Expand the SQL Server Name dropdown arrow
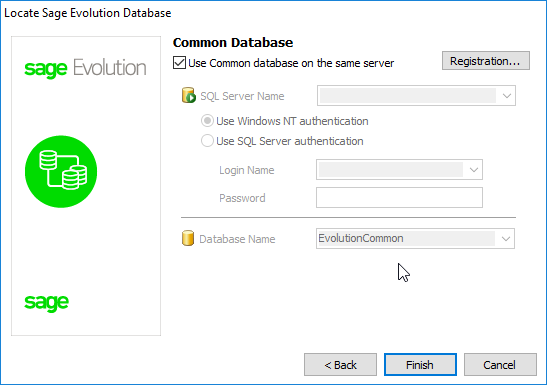This screenshot has height=385, width=547. 507,96
